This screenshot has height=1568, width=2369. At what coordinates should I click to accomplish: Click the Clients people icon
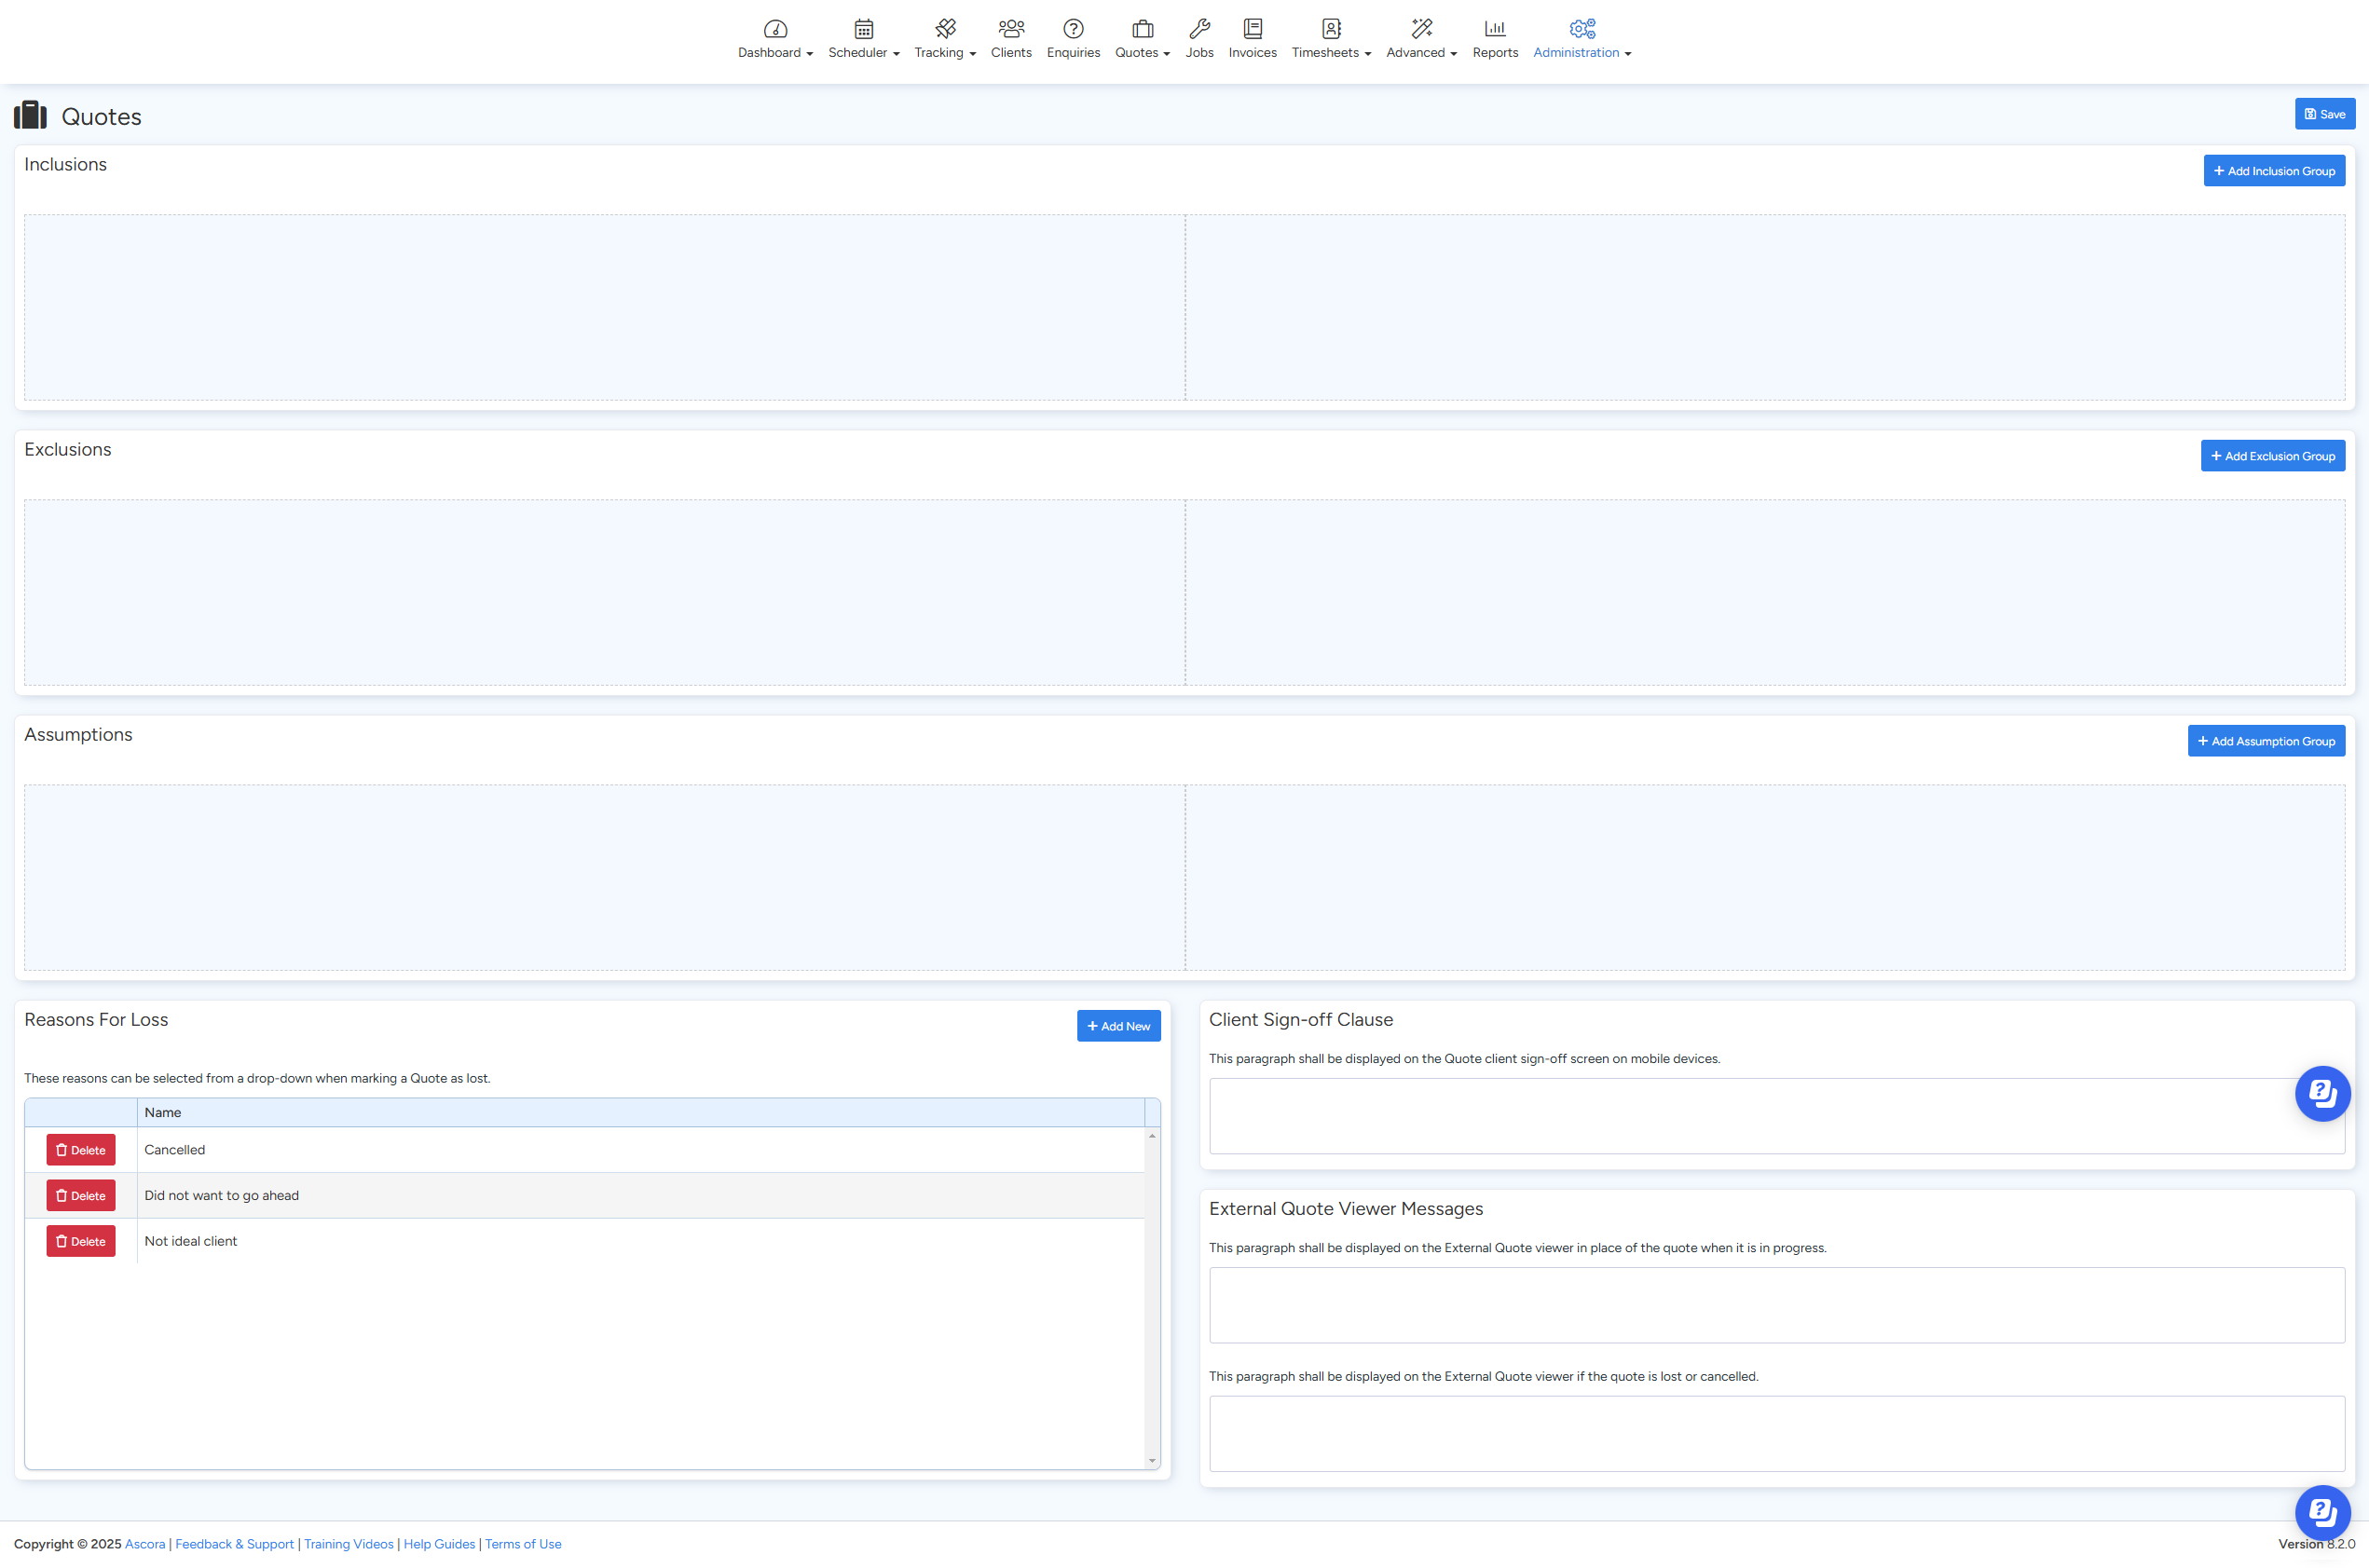[x=1010, y=28]
